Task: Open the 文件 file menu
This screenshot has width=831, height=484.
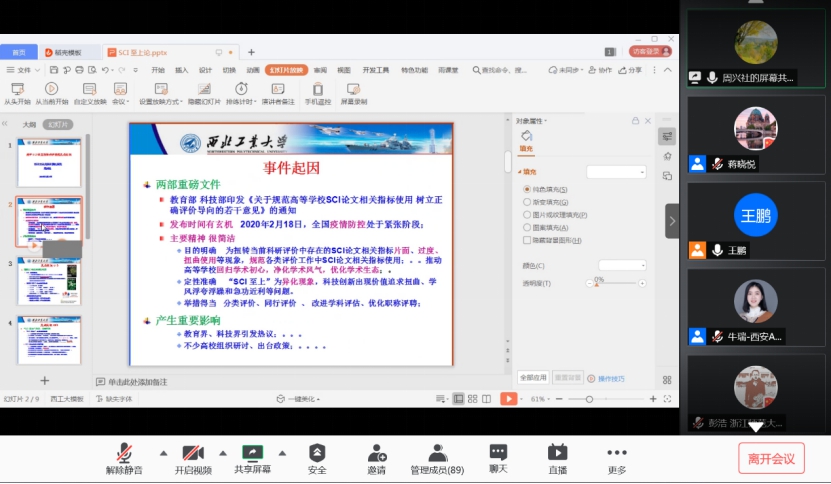Action: coord(23,70)
